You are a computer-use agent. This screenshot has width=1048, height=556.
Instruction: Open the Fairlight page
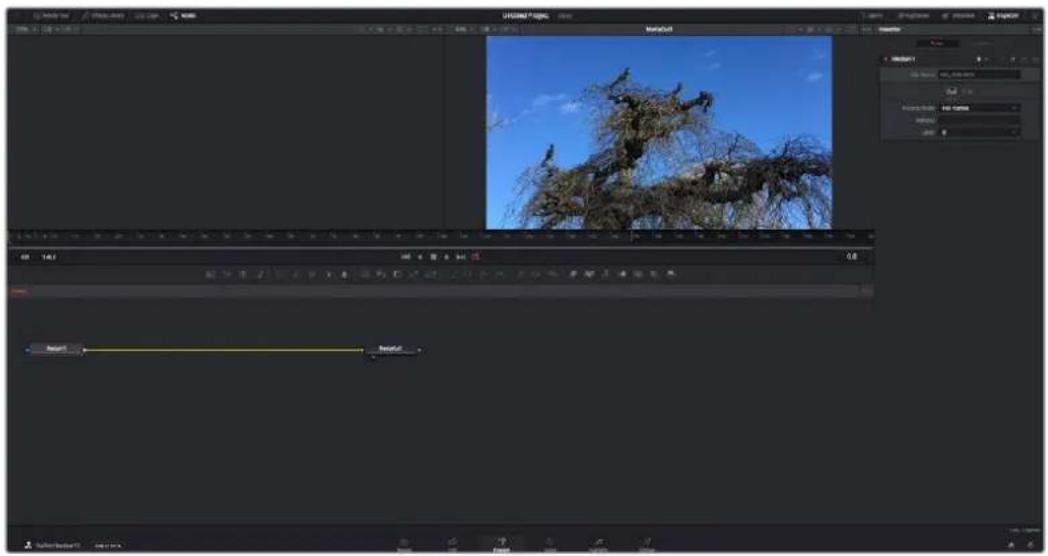tap(598, 545)
